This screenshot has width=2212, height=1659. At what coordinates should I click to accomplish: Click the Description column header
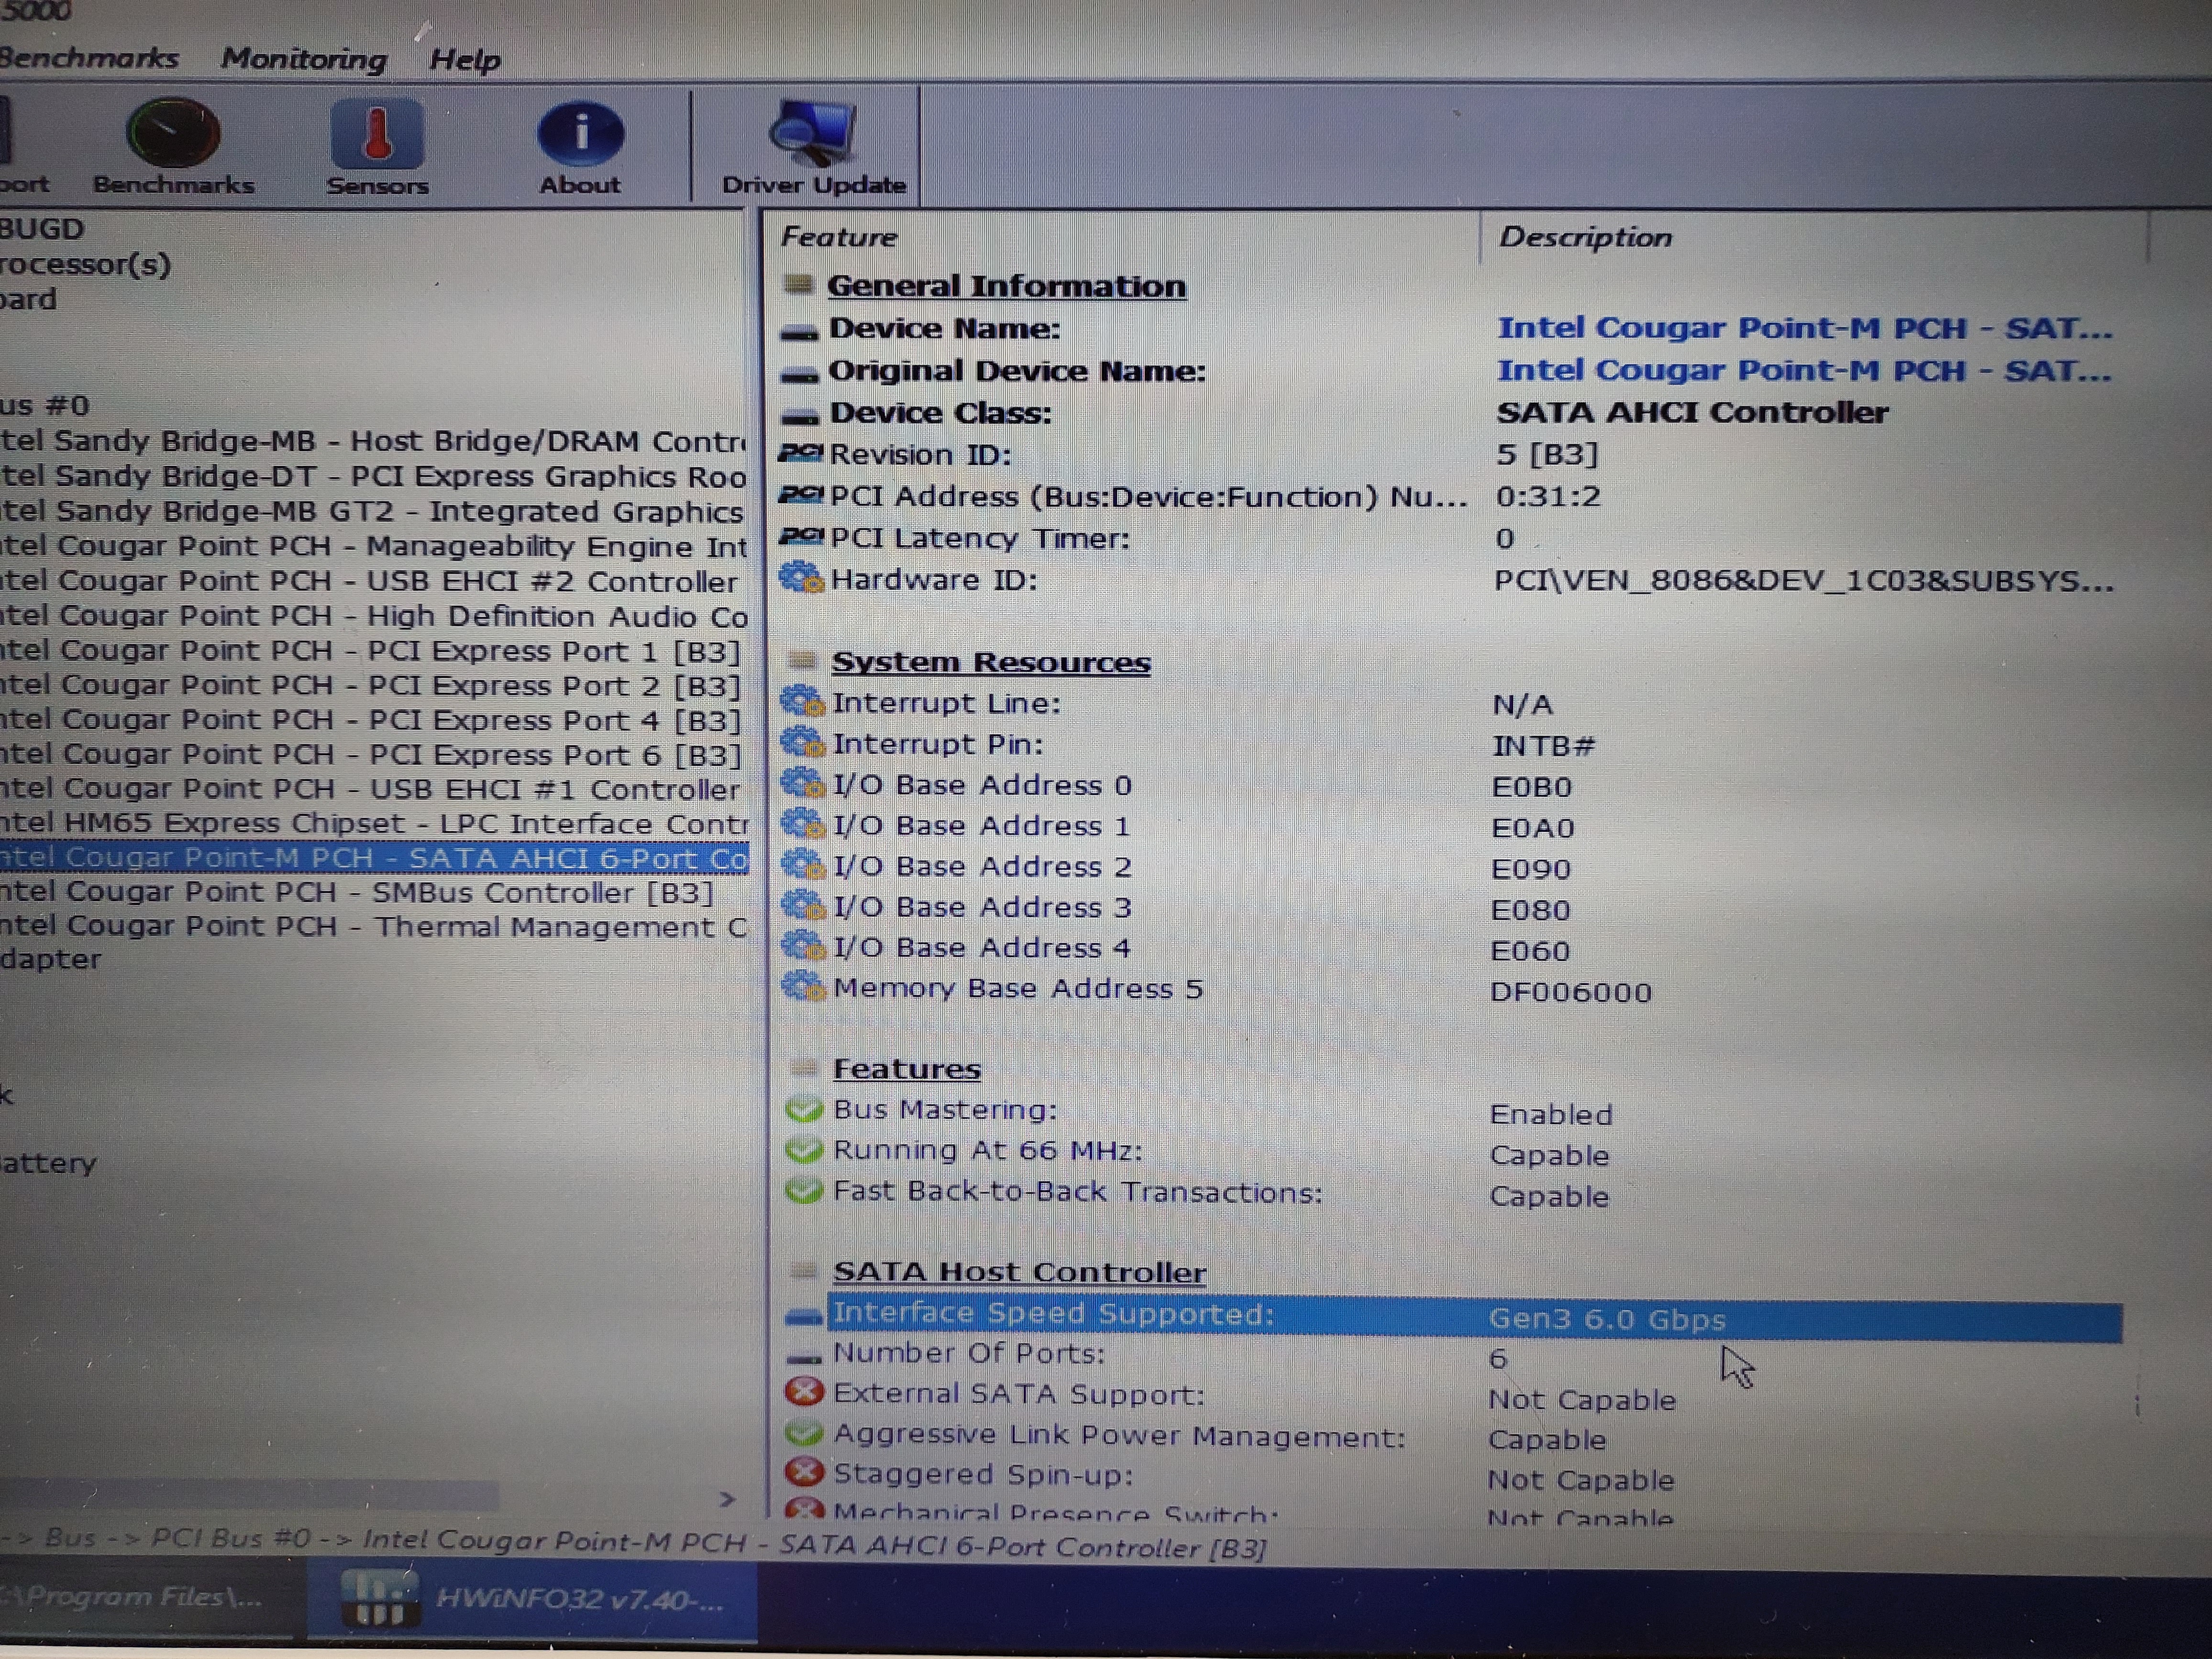pyautogui.click(x=1585, y=238)
